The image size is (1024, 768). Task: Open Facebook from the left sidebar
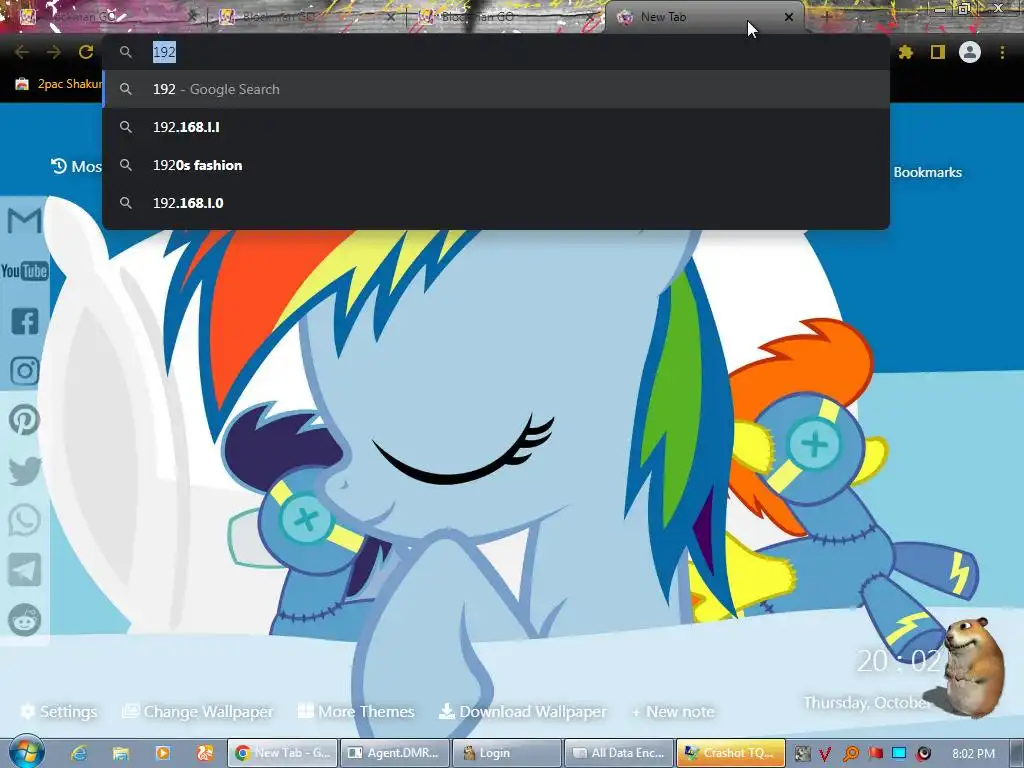25,321
